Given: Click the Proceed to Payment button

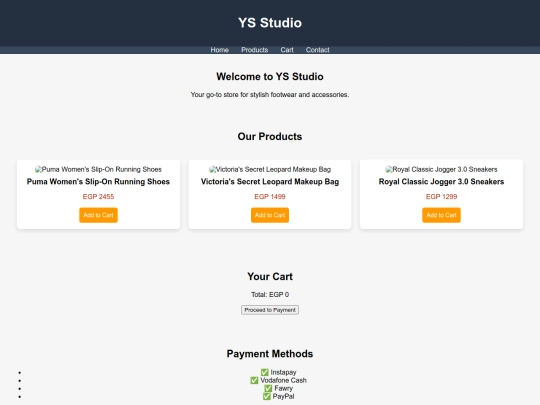Looking at the screenshot, I should [270, 310].
